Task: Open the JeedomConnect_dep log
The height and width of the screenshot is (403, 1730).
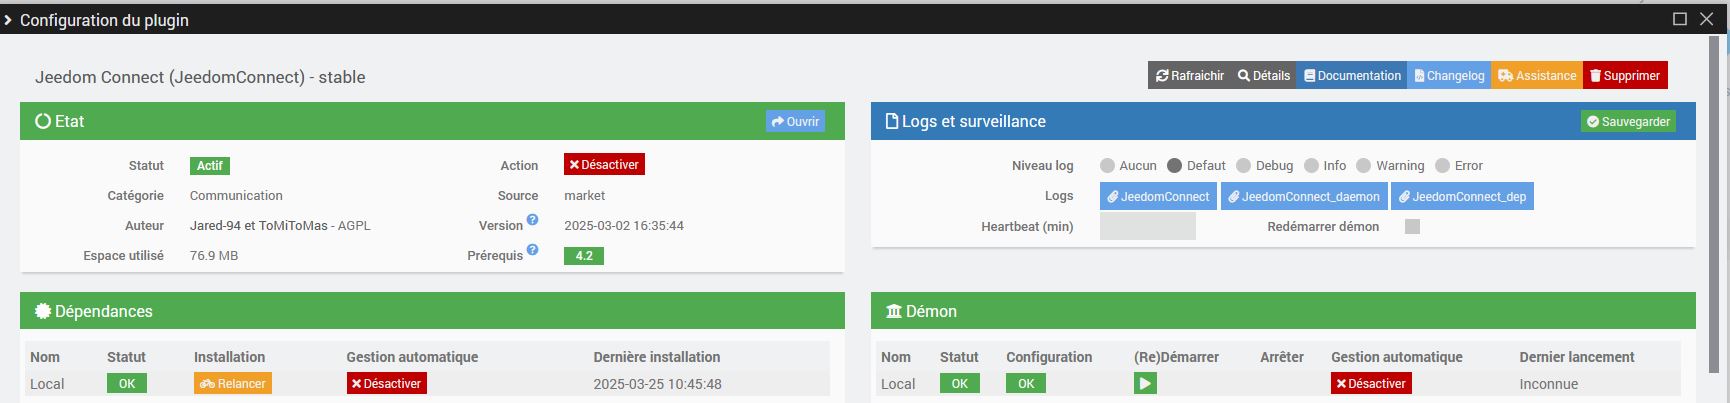Action: coord(1462,197)
